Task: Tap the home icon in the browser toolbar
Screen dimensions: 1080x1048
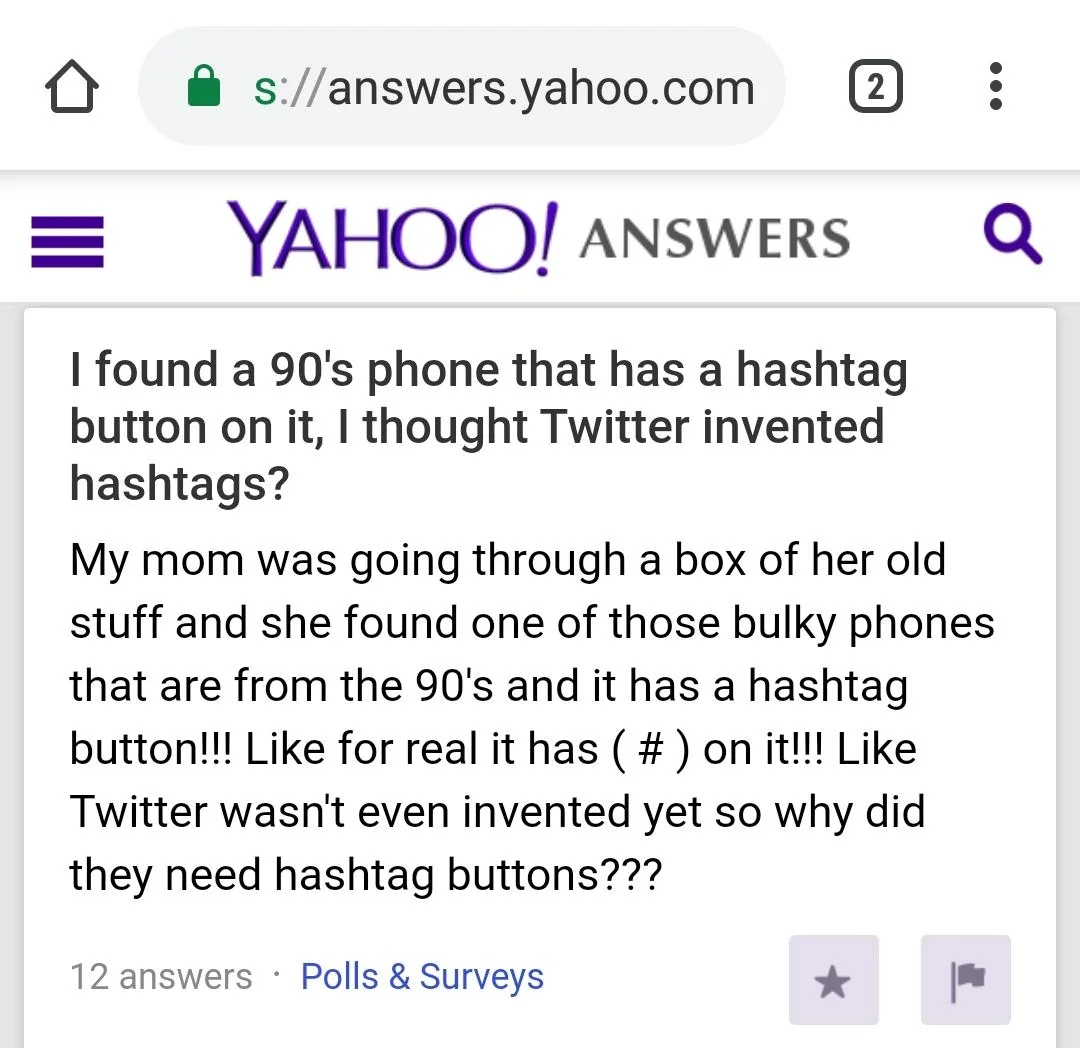Action: [x=71, y=87]
